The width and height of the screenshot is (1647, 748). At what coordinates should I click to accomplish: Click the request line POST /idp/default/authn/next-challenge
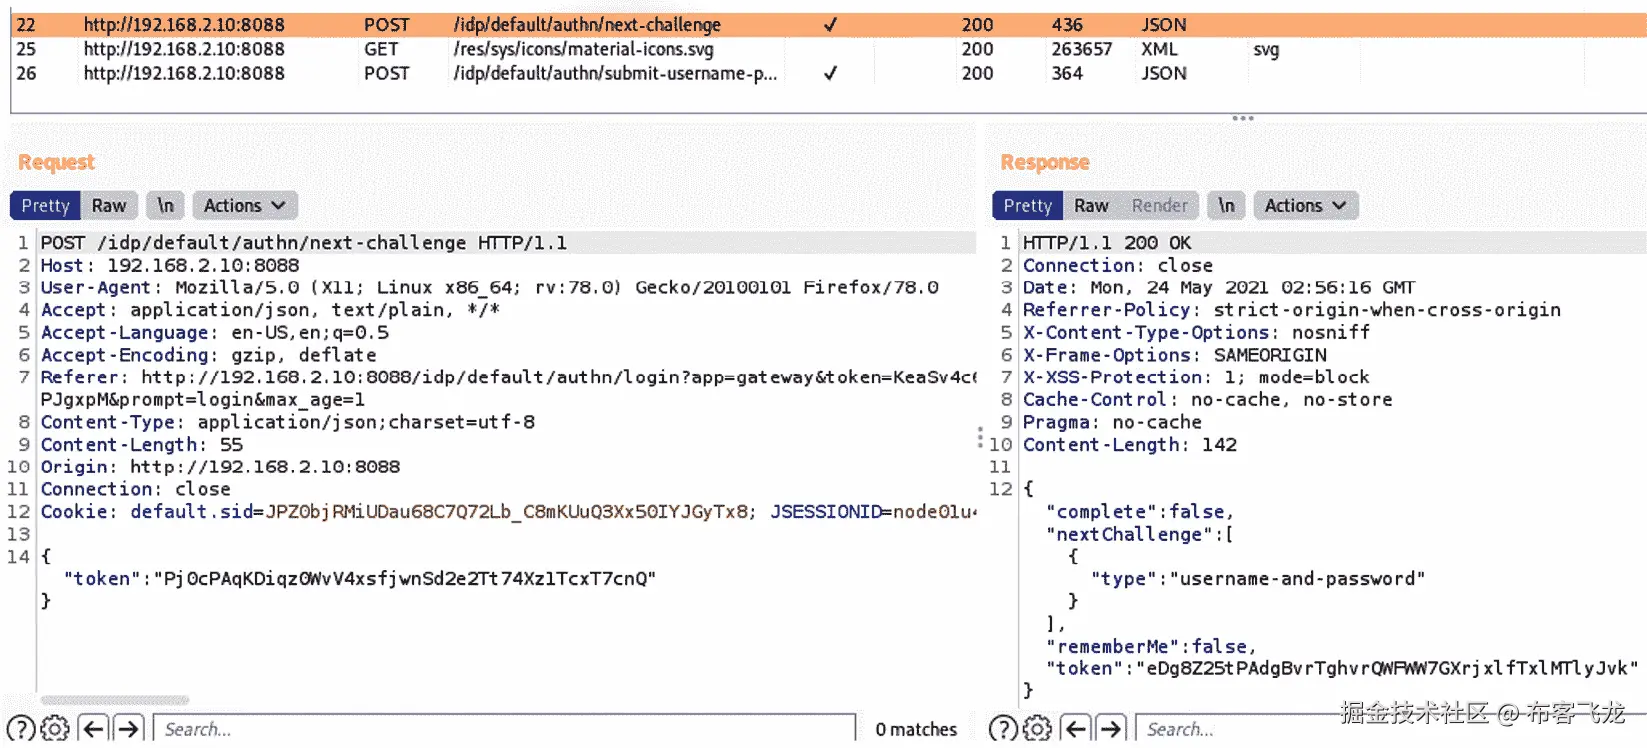303,243
